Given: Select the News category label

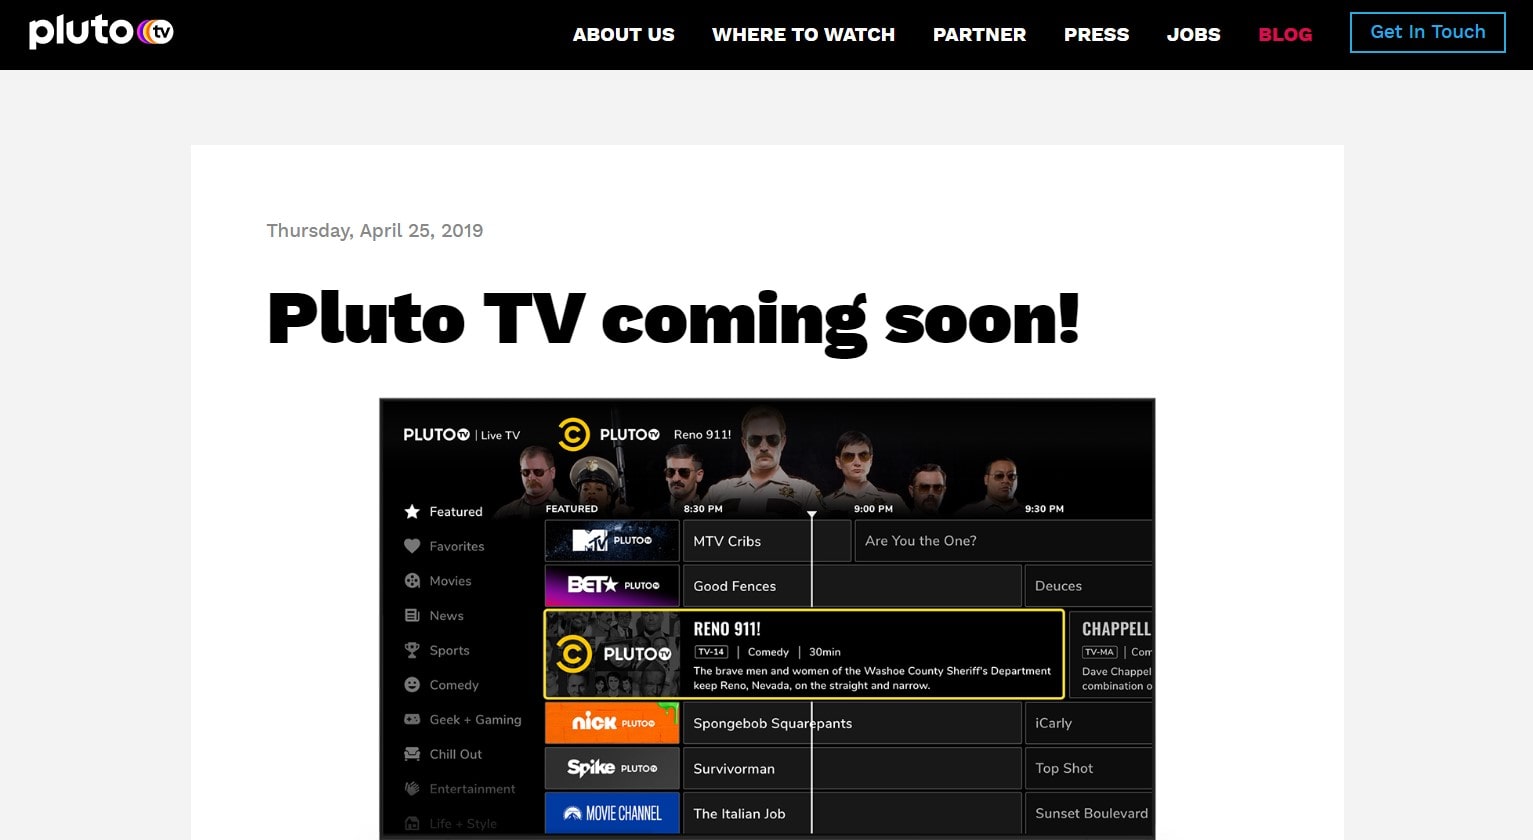Looking at the screenshot, I should pos(446,616).
